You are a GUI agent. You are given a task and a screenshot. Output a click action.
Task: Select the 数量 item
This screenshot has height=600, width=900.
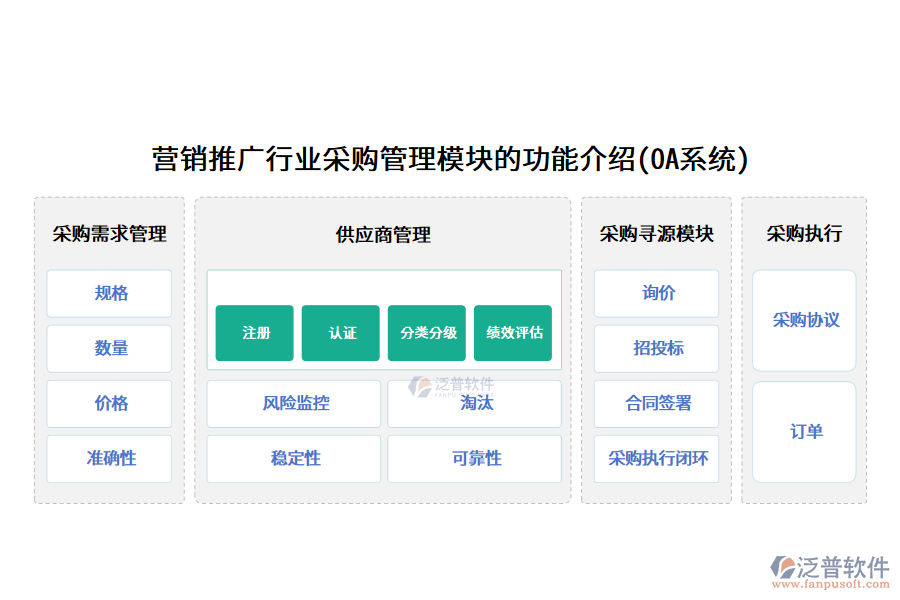click(110, 349)
